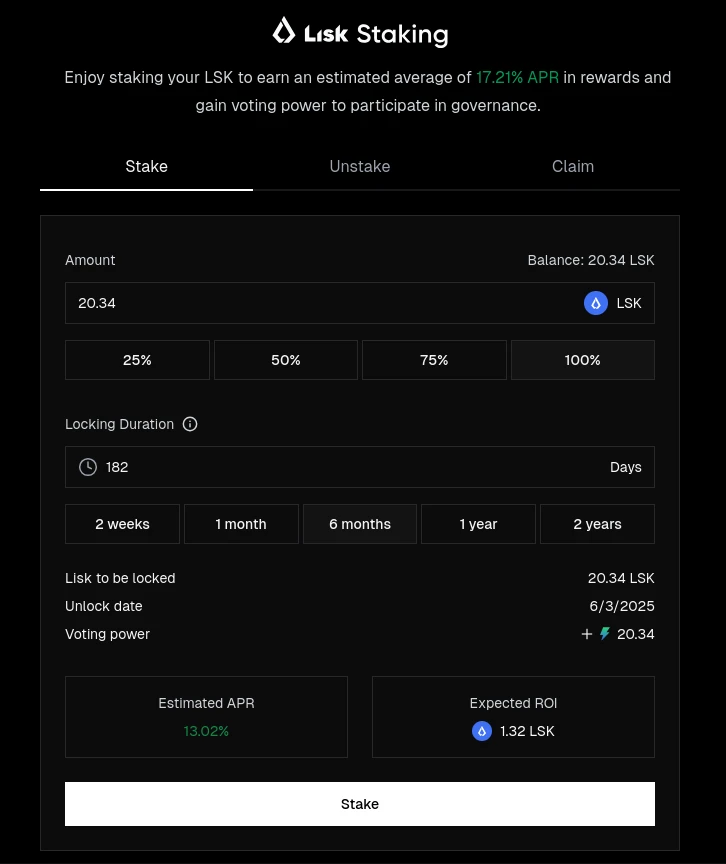Pick the 6 months locking preset

coord(360,524)
